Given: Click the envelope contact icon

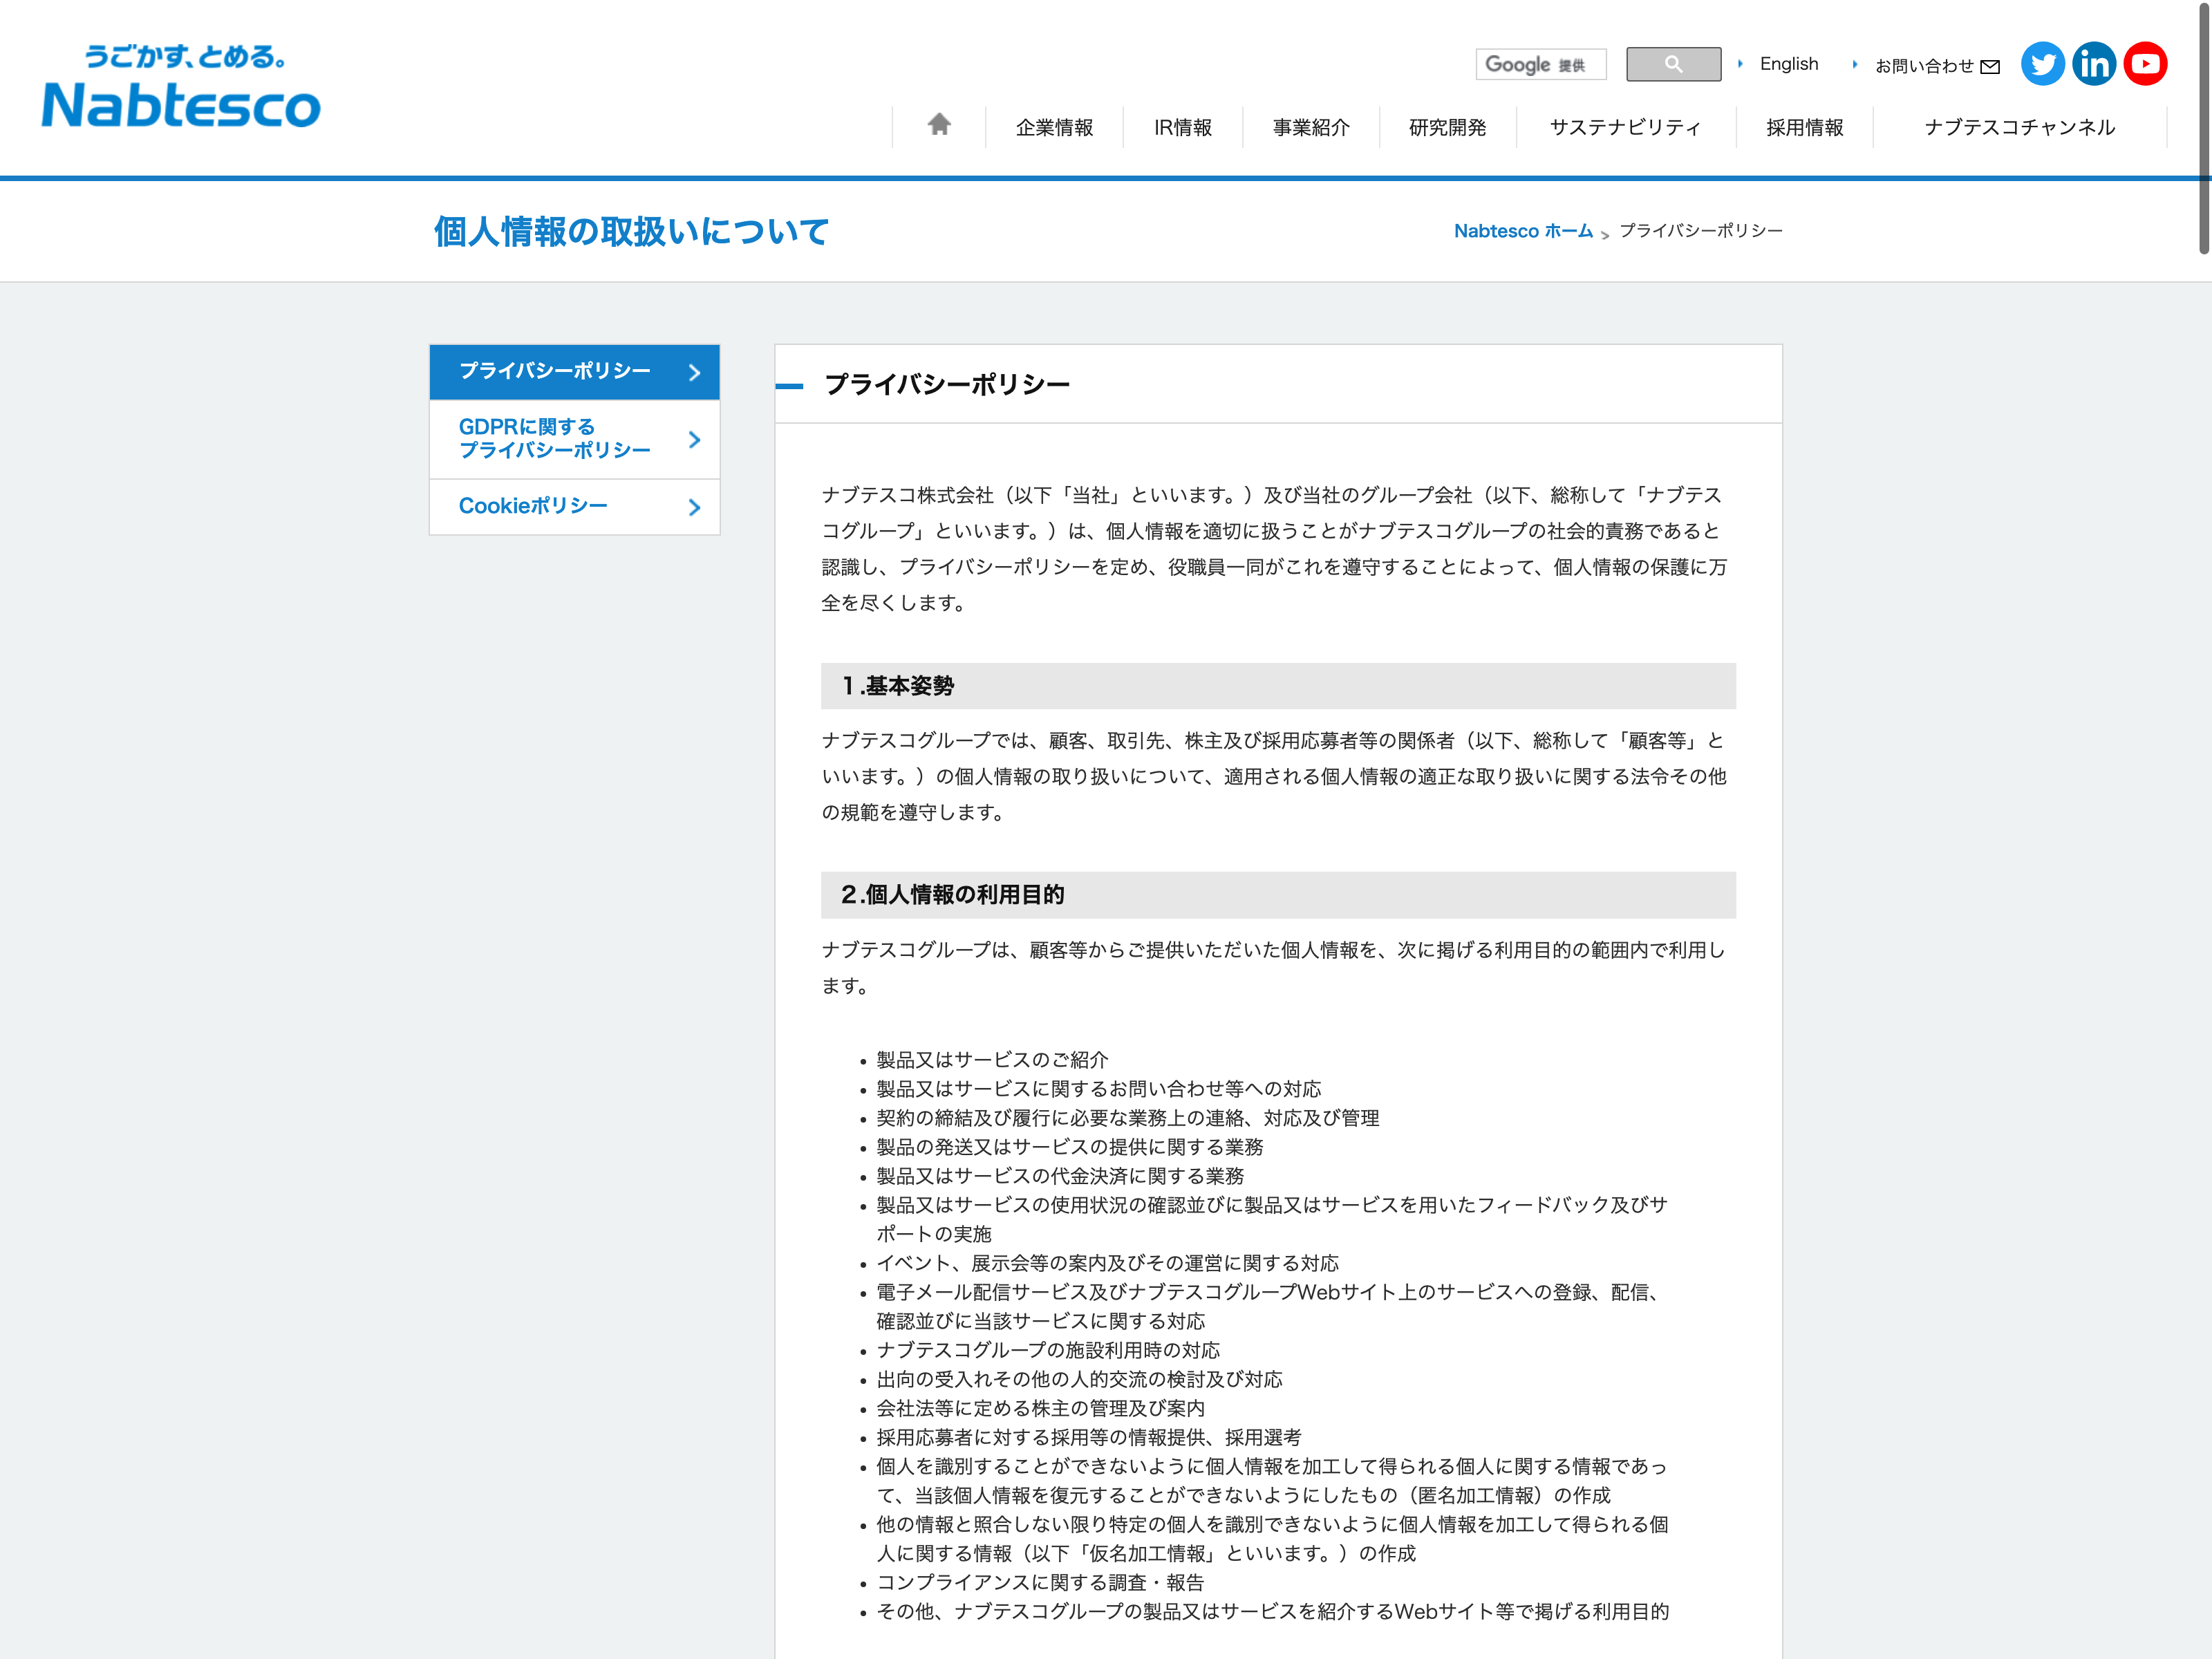Looking at the screenshot, I should (1990, 67).
